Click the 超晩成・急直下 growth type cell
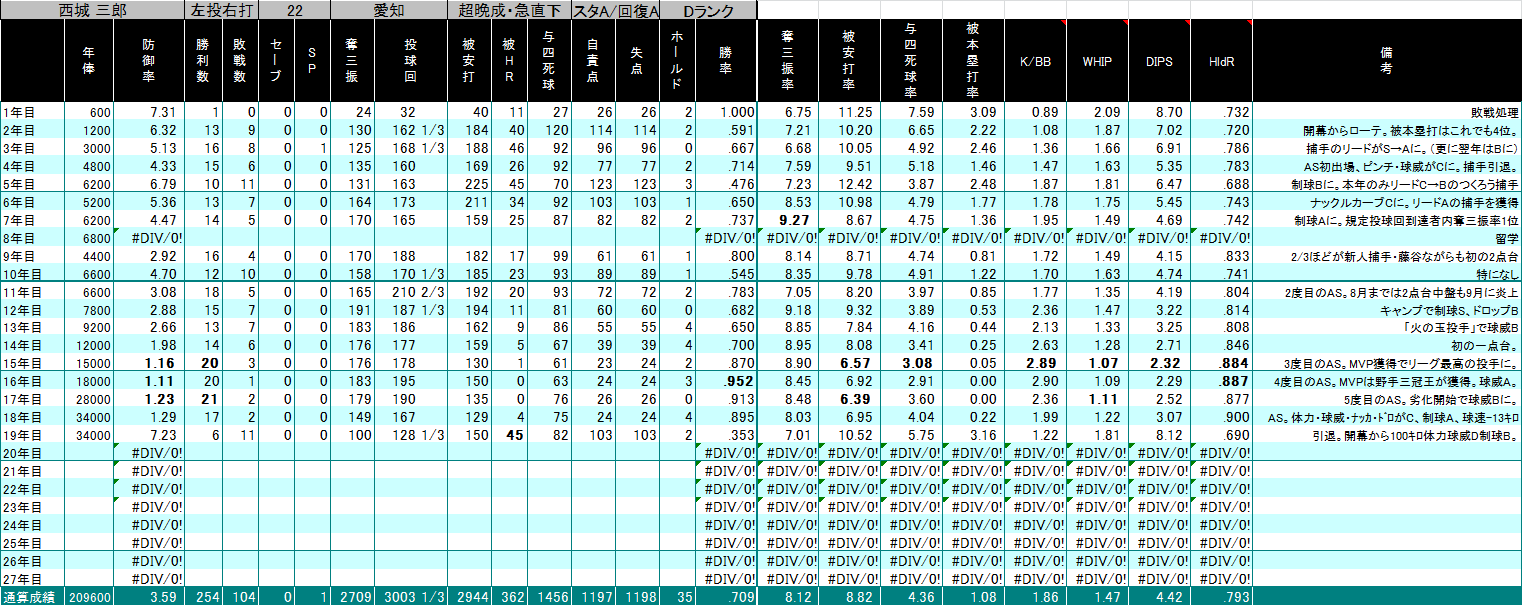 509,10
